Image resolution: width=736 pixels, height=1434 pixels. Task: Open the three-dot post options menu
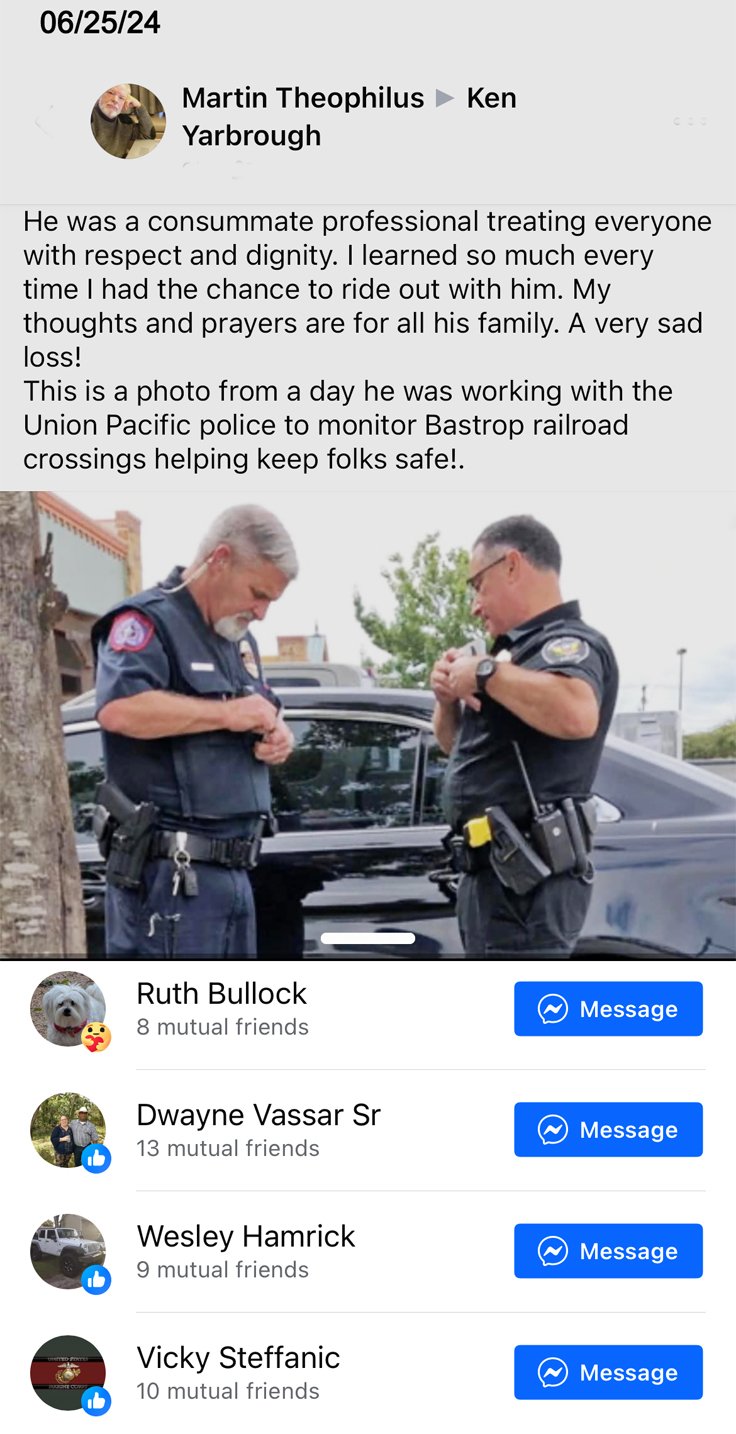click(x=690, y=121)
